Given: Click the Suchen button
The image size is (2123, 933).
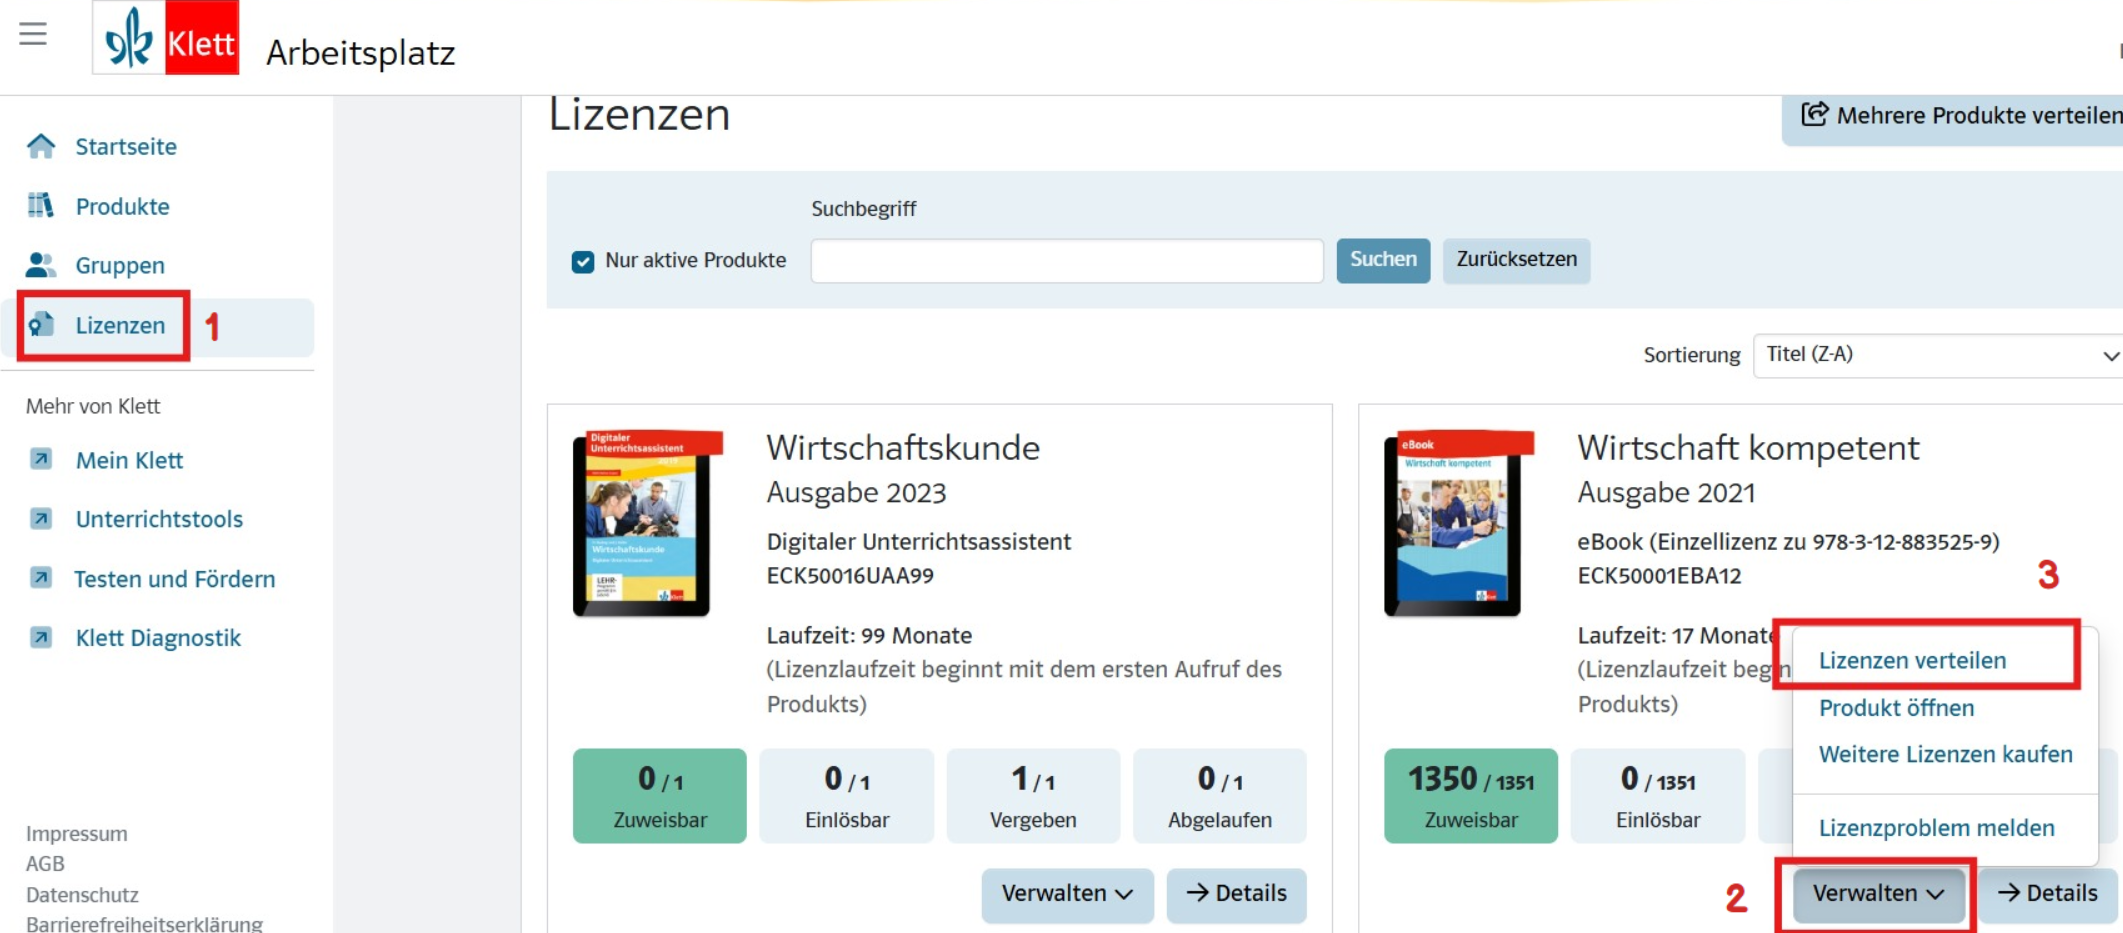Looking at the screenshot, I should click(x=1382, y=260).
